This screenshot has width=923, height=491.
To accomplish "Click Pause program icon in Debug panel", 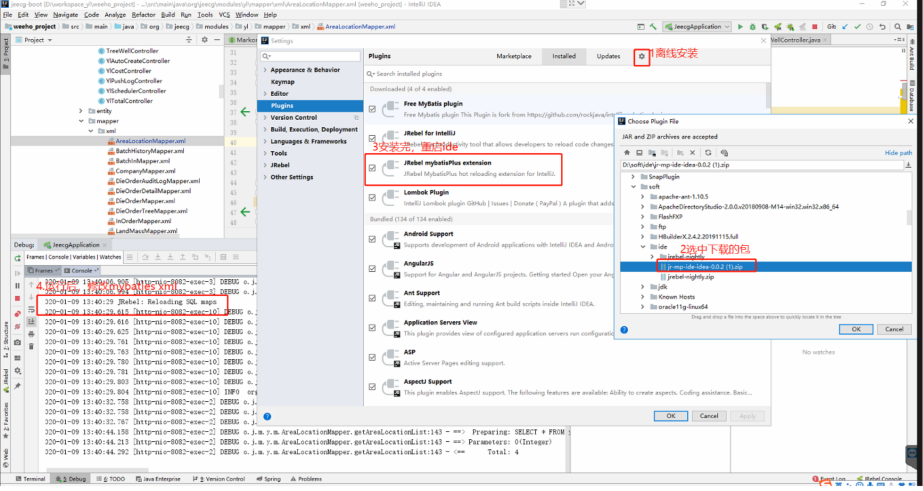I will 18,286.
